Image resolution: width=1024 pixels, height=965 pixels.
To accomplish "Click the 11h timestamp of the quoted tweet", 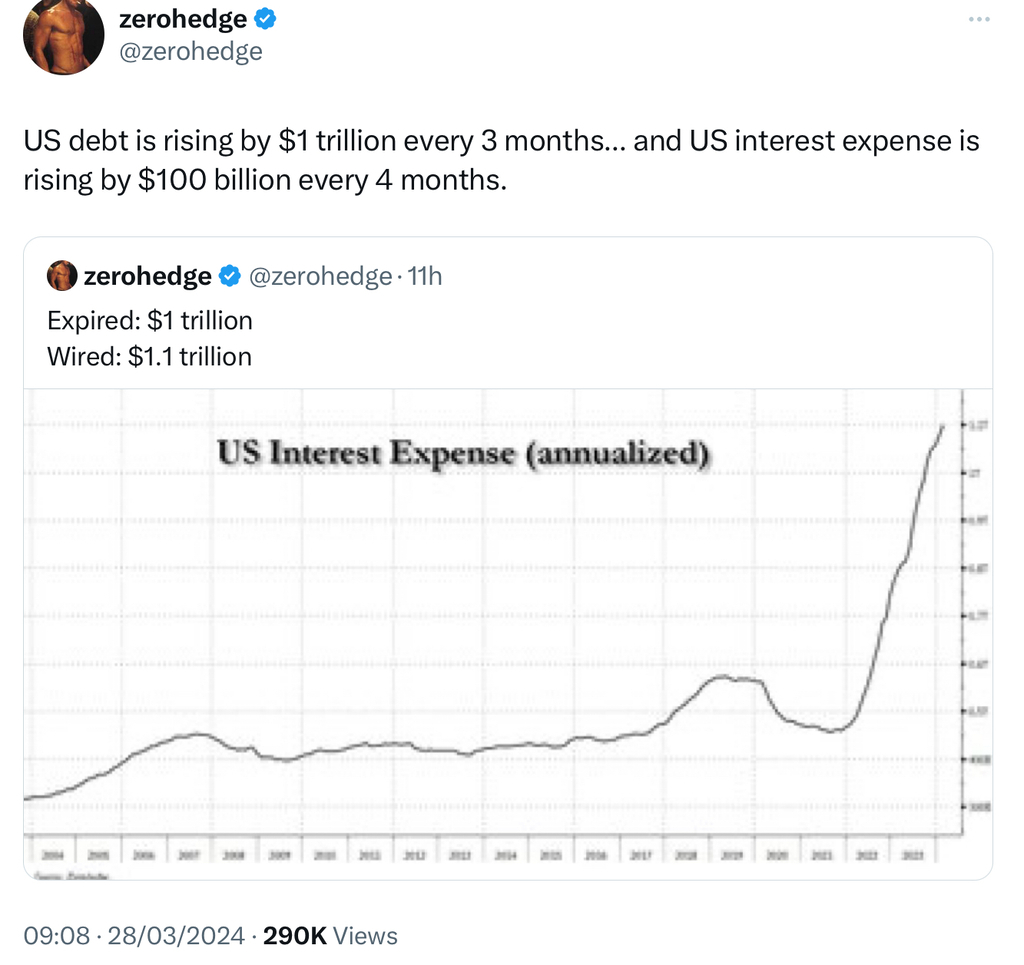I will coord(424,276).
